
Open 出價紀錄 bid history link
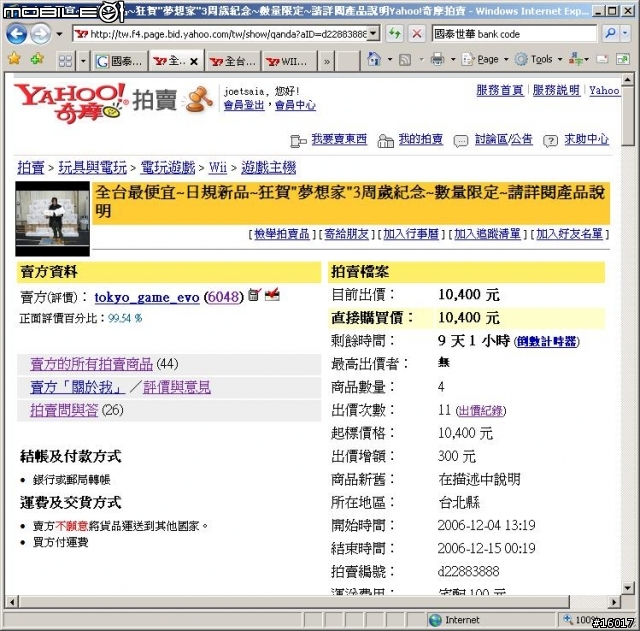[480, 411]
